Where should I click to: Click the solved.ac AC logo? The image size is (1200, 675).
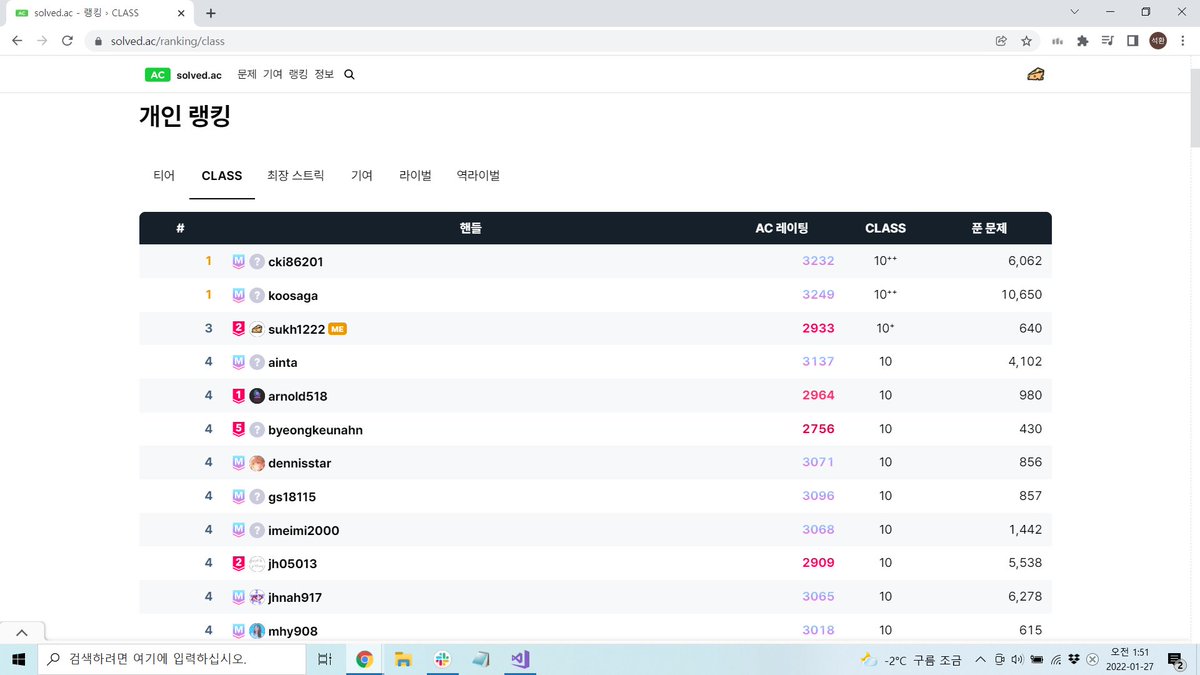coord(157,74)
